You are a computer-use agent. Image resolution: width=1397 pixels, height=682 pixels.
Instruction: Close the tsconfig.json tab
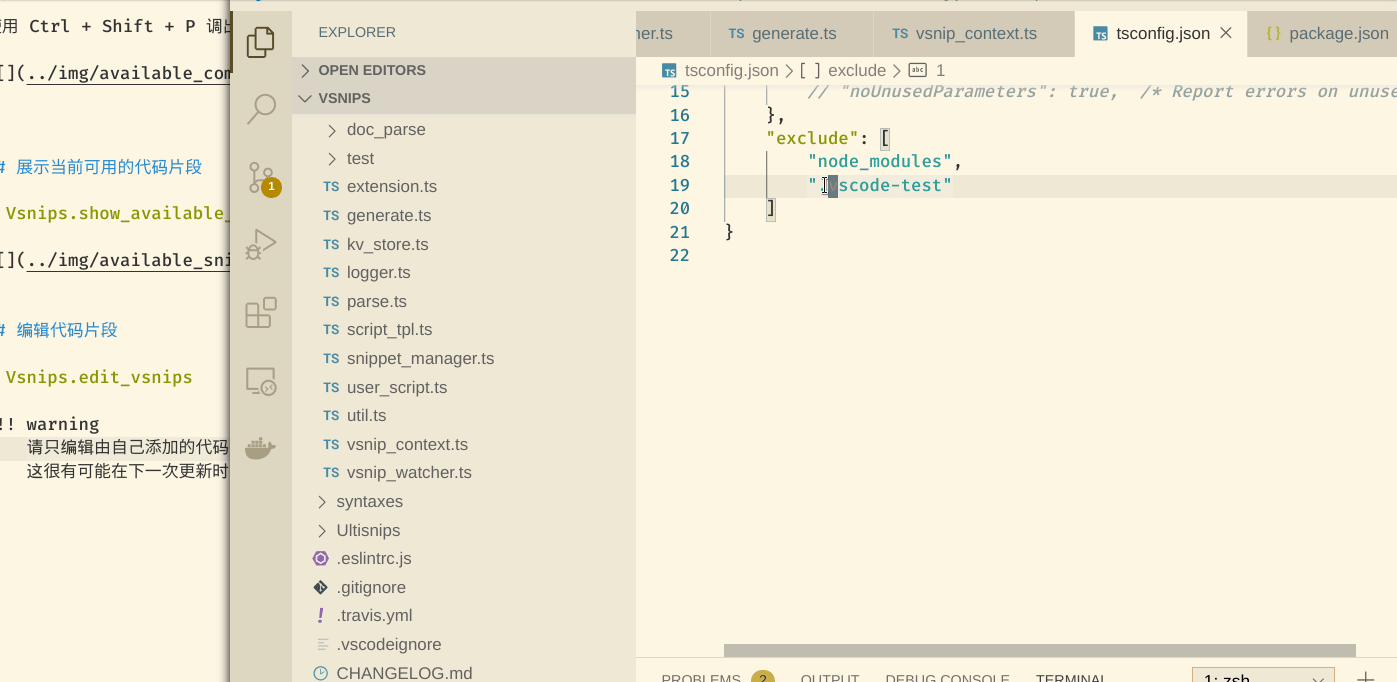(x=1226, y=34)
